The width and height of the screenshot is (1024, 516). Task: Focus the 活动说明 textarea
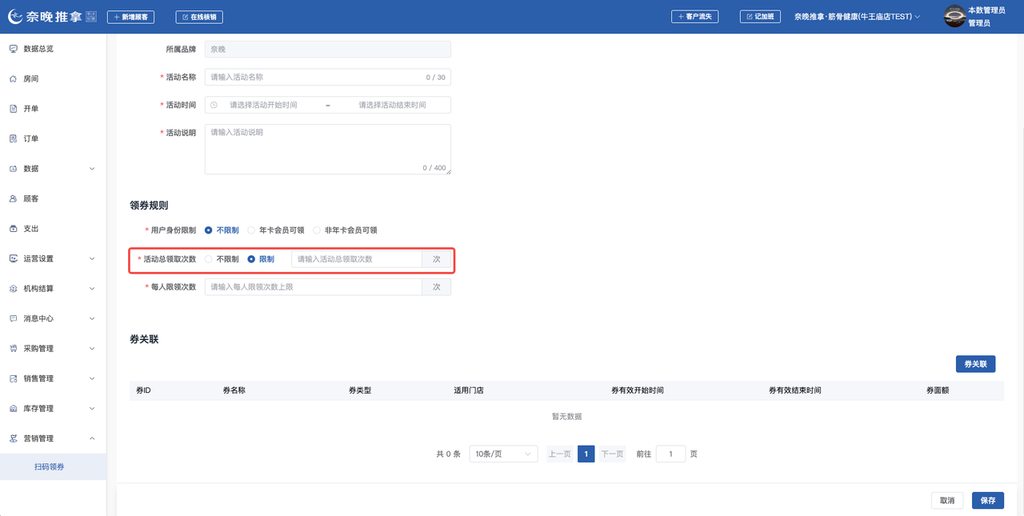pyautogui.click(x=328, y=150)
